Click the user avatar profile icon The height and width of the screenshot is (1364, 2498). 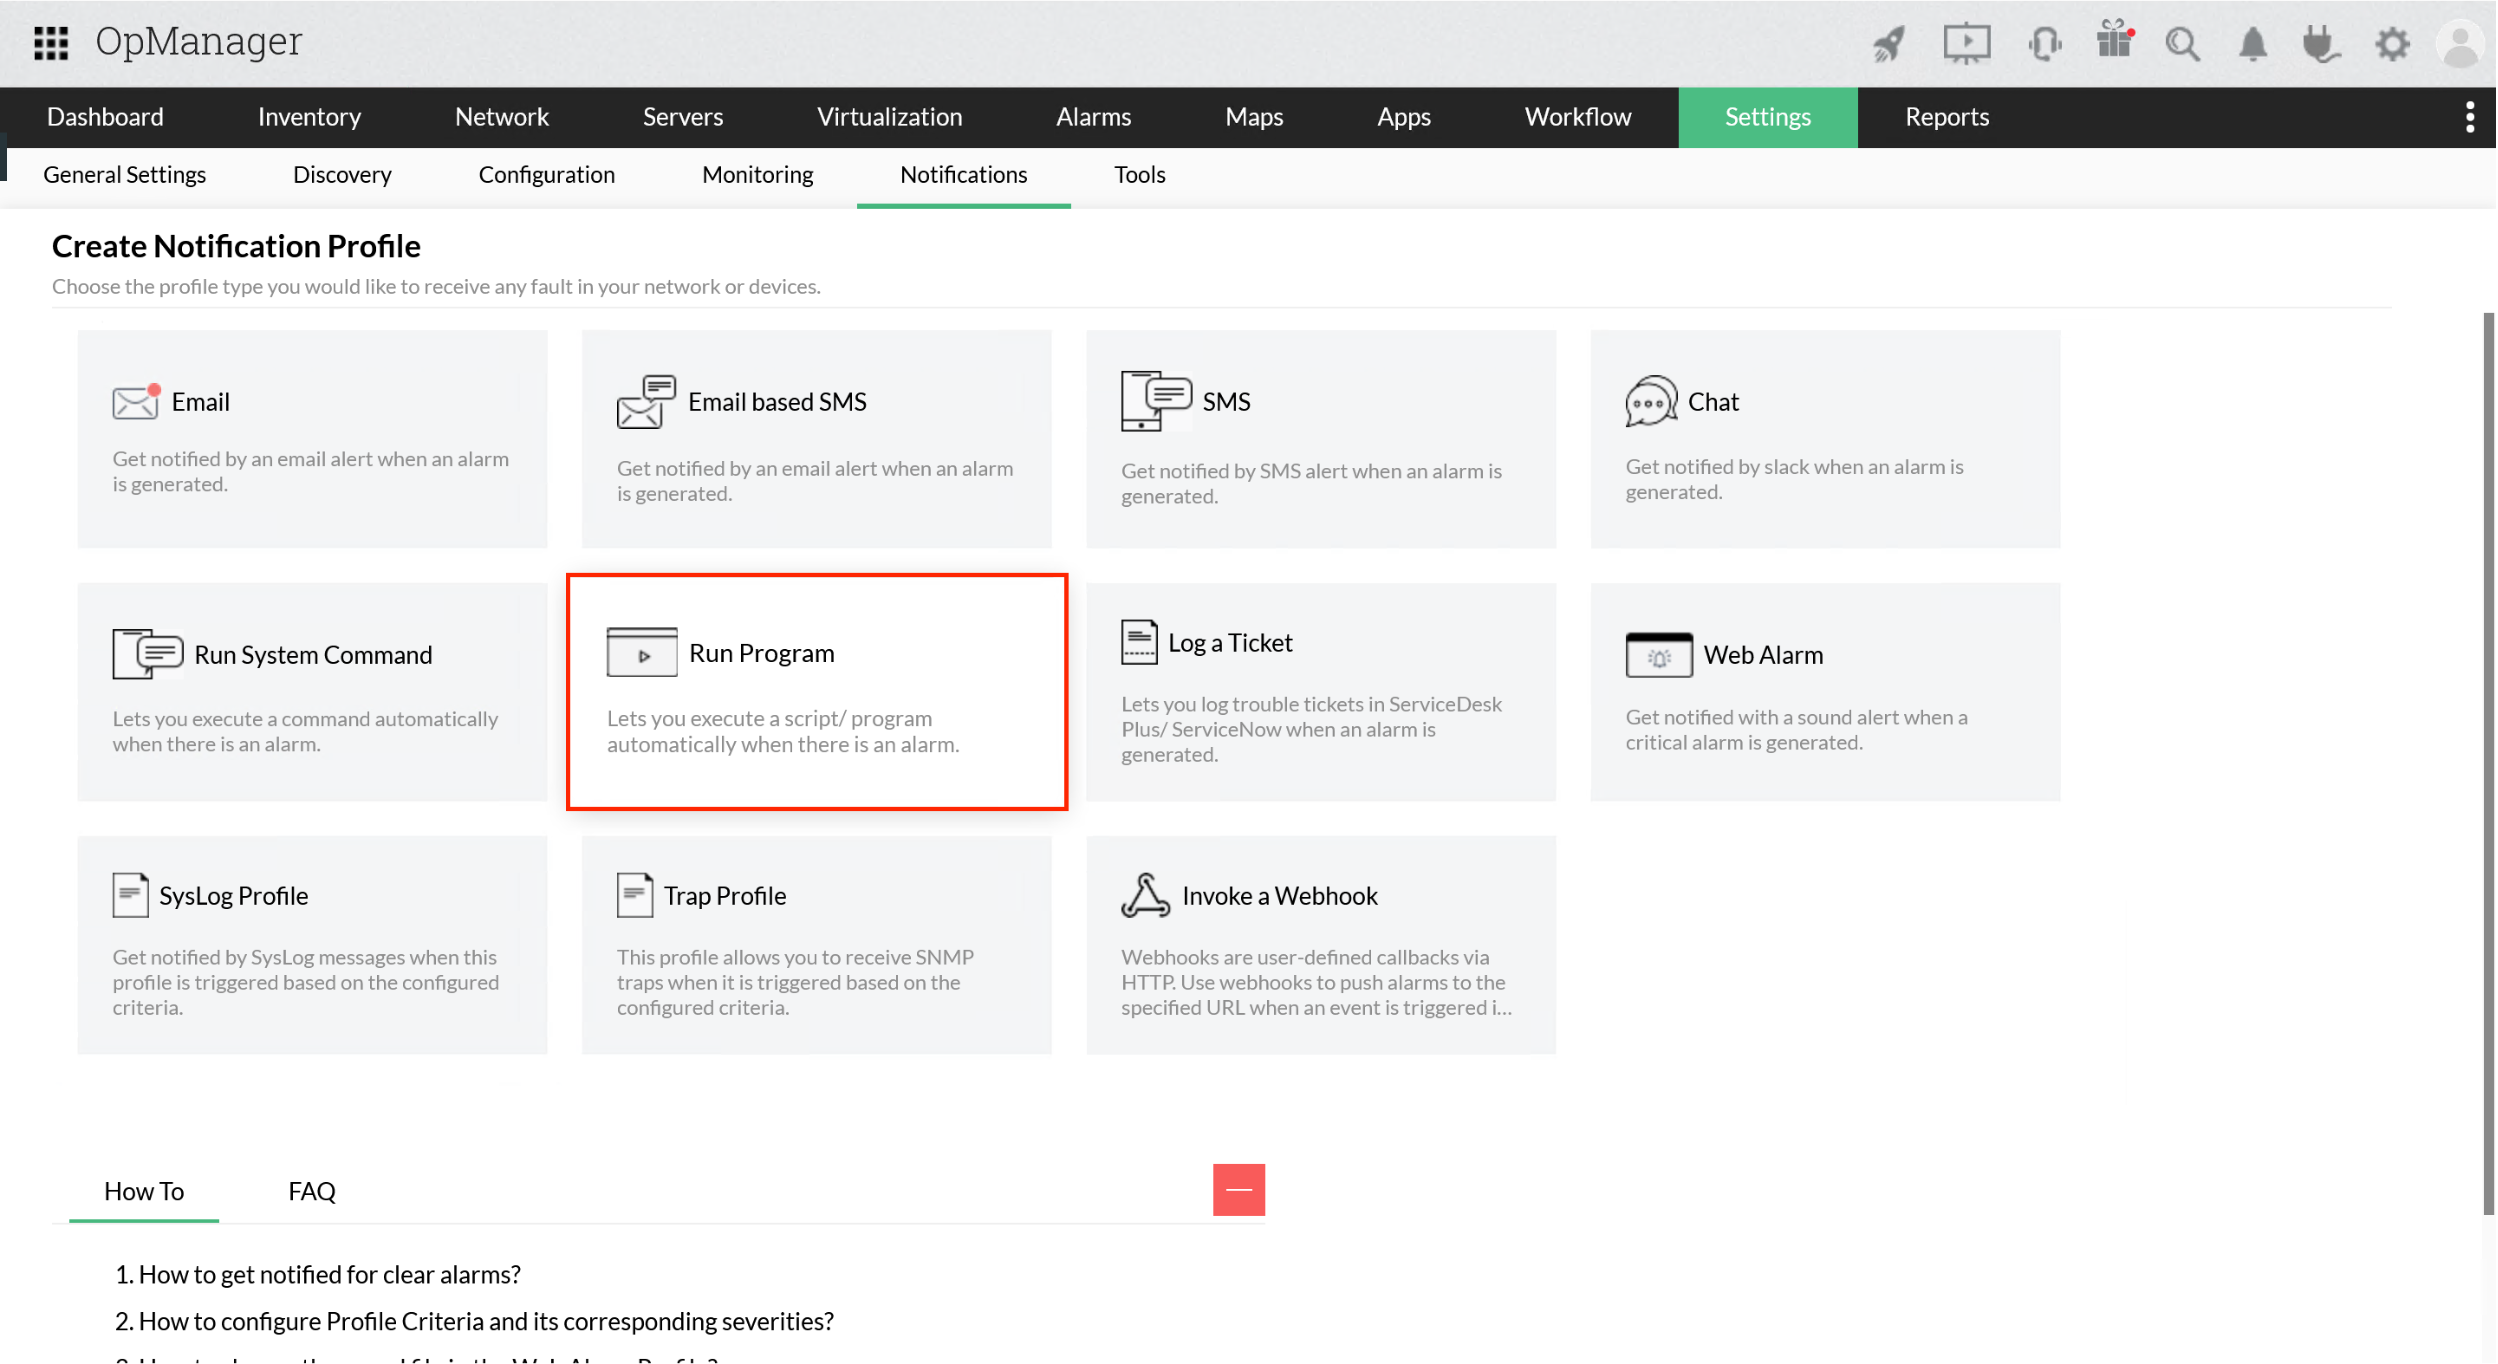pos(2461,44)
